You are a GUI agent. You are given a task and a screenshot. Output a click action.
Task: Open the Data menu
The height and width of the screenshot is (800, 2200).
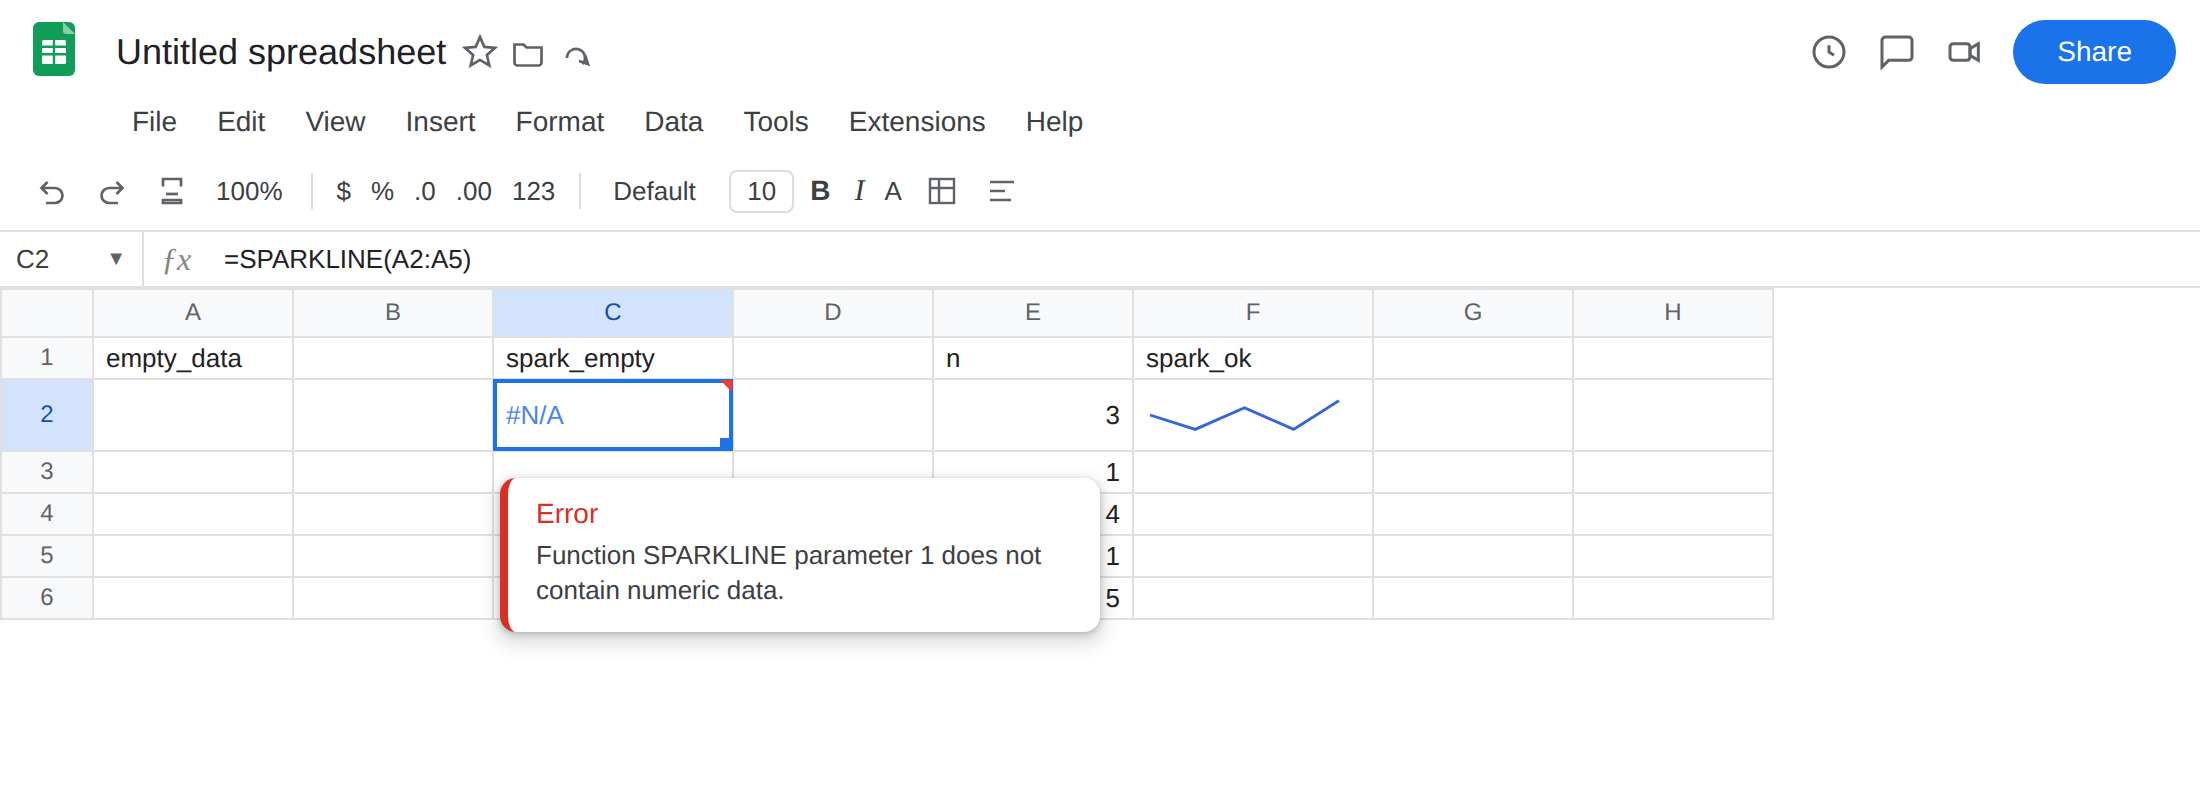(x=673, y=122)
